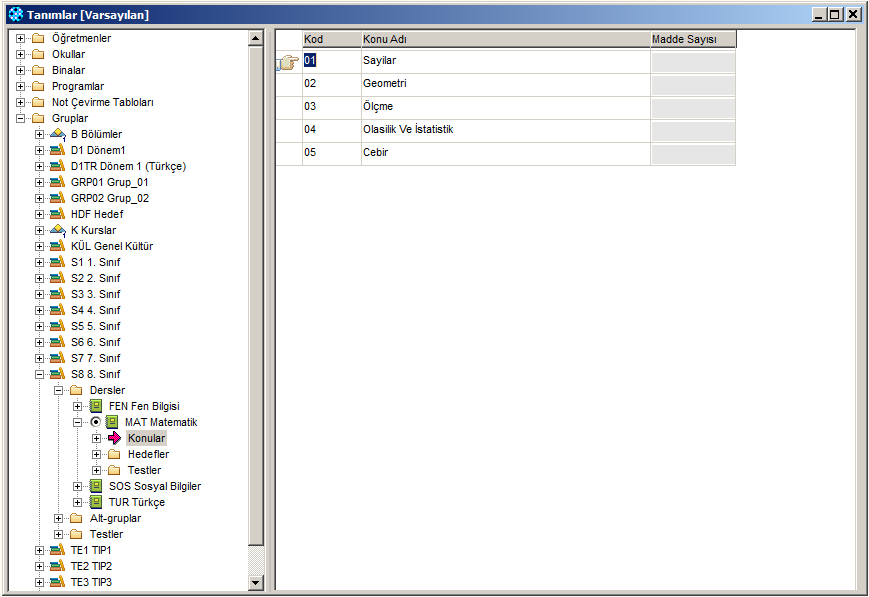Click the S8 8. Sınıf group icon
869x597 pixels.
[58, 374]
